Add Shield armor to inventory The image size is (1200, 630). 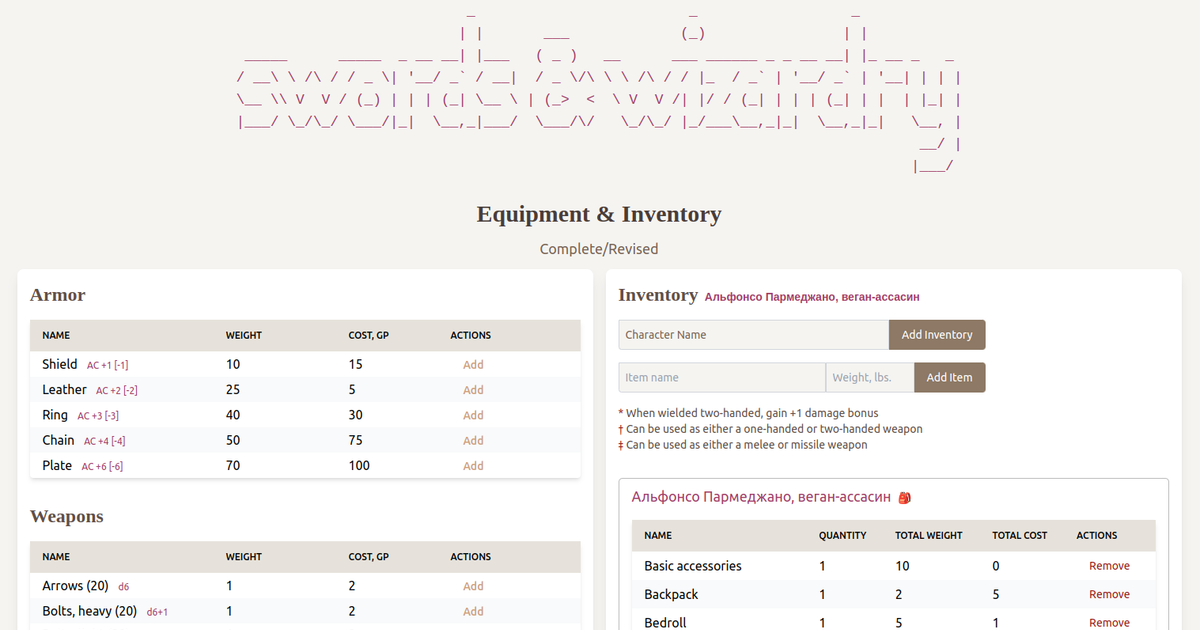(x=473, y=365)
